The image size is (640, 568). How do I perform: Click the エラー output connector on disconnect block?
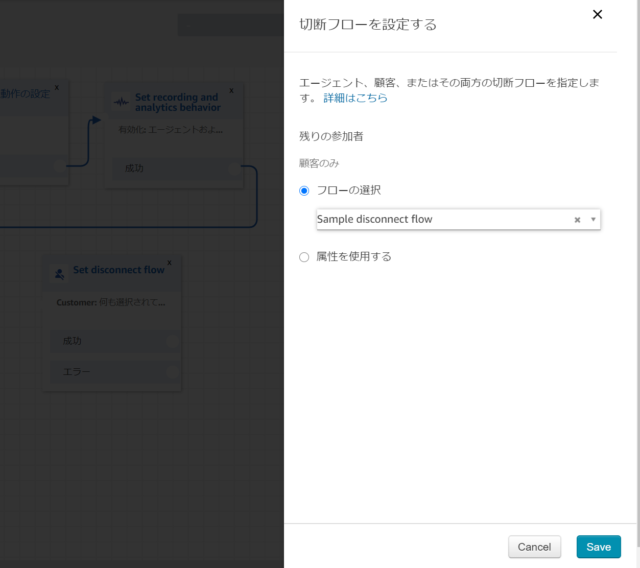(x=172, y=372)
